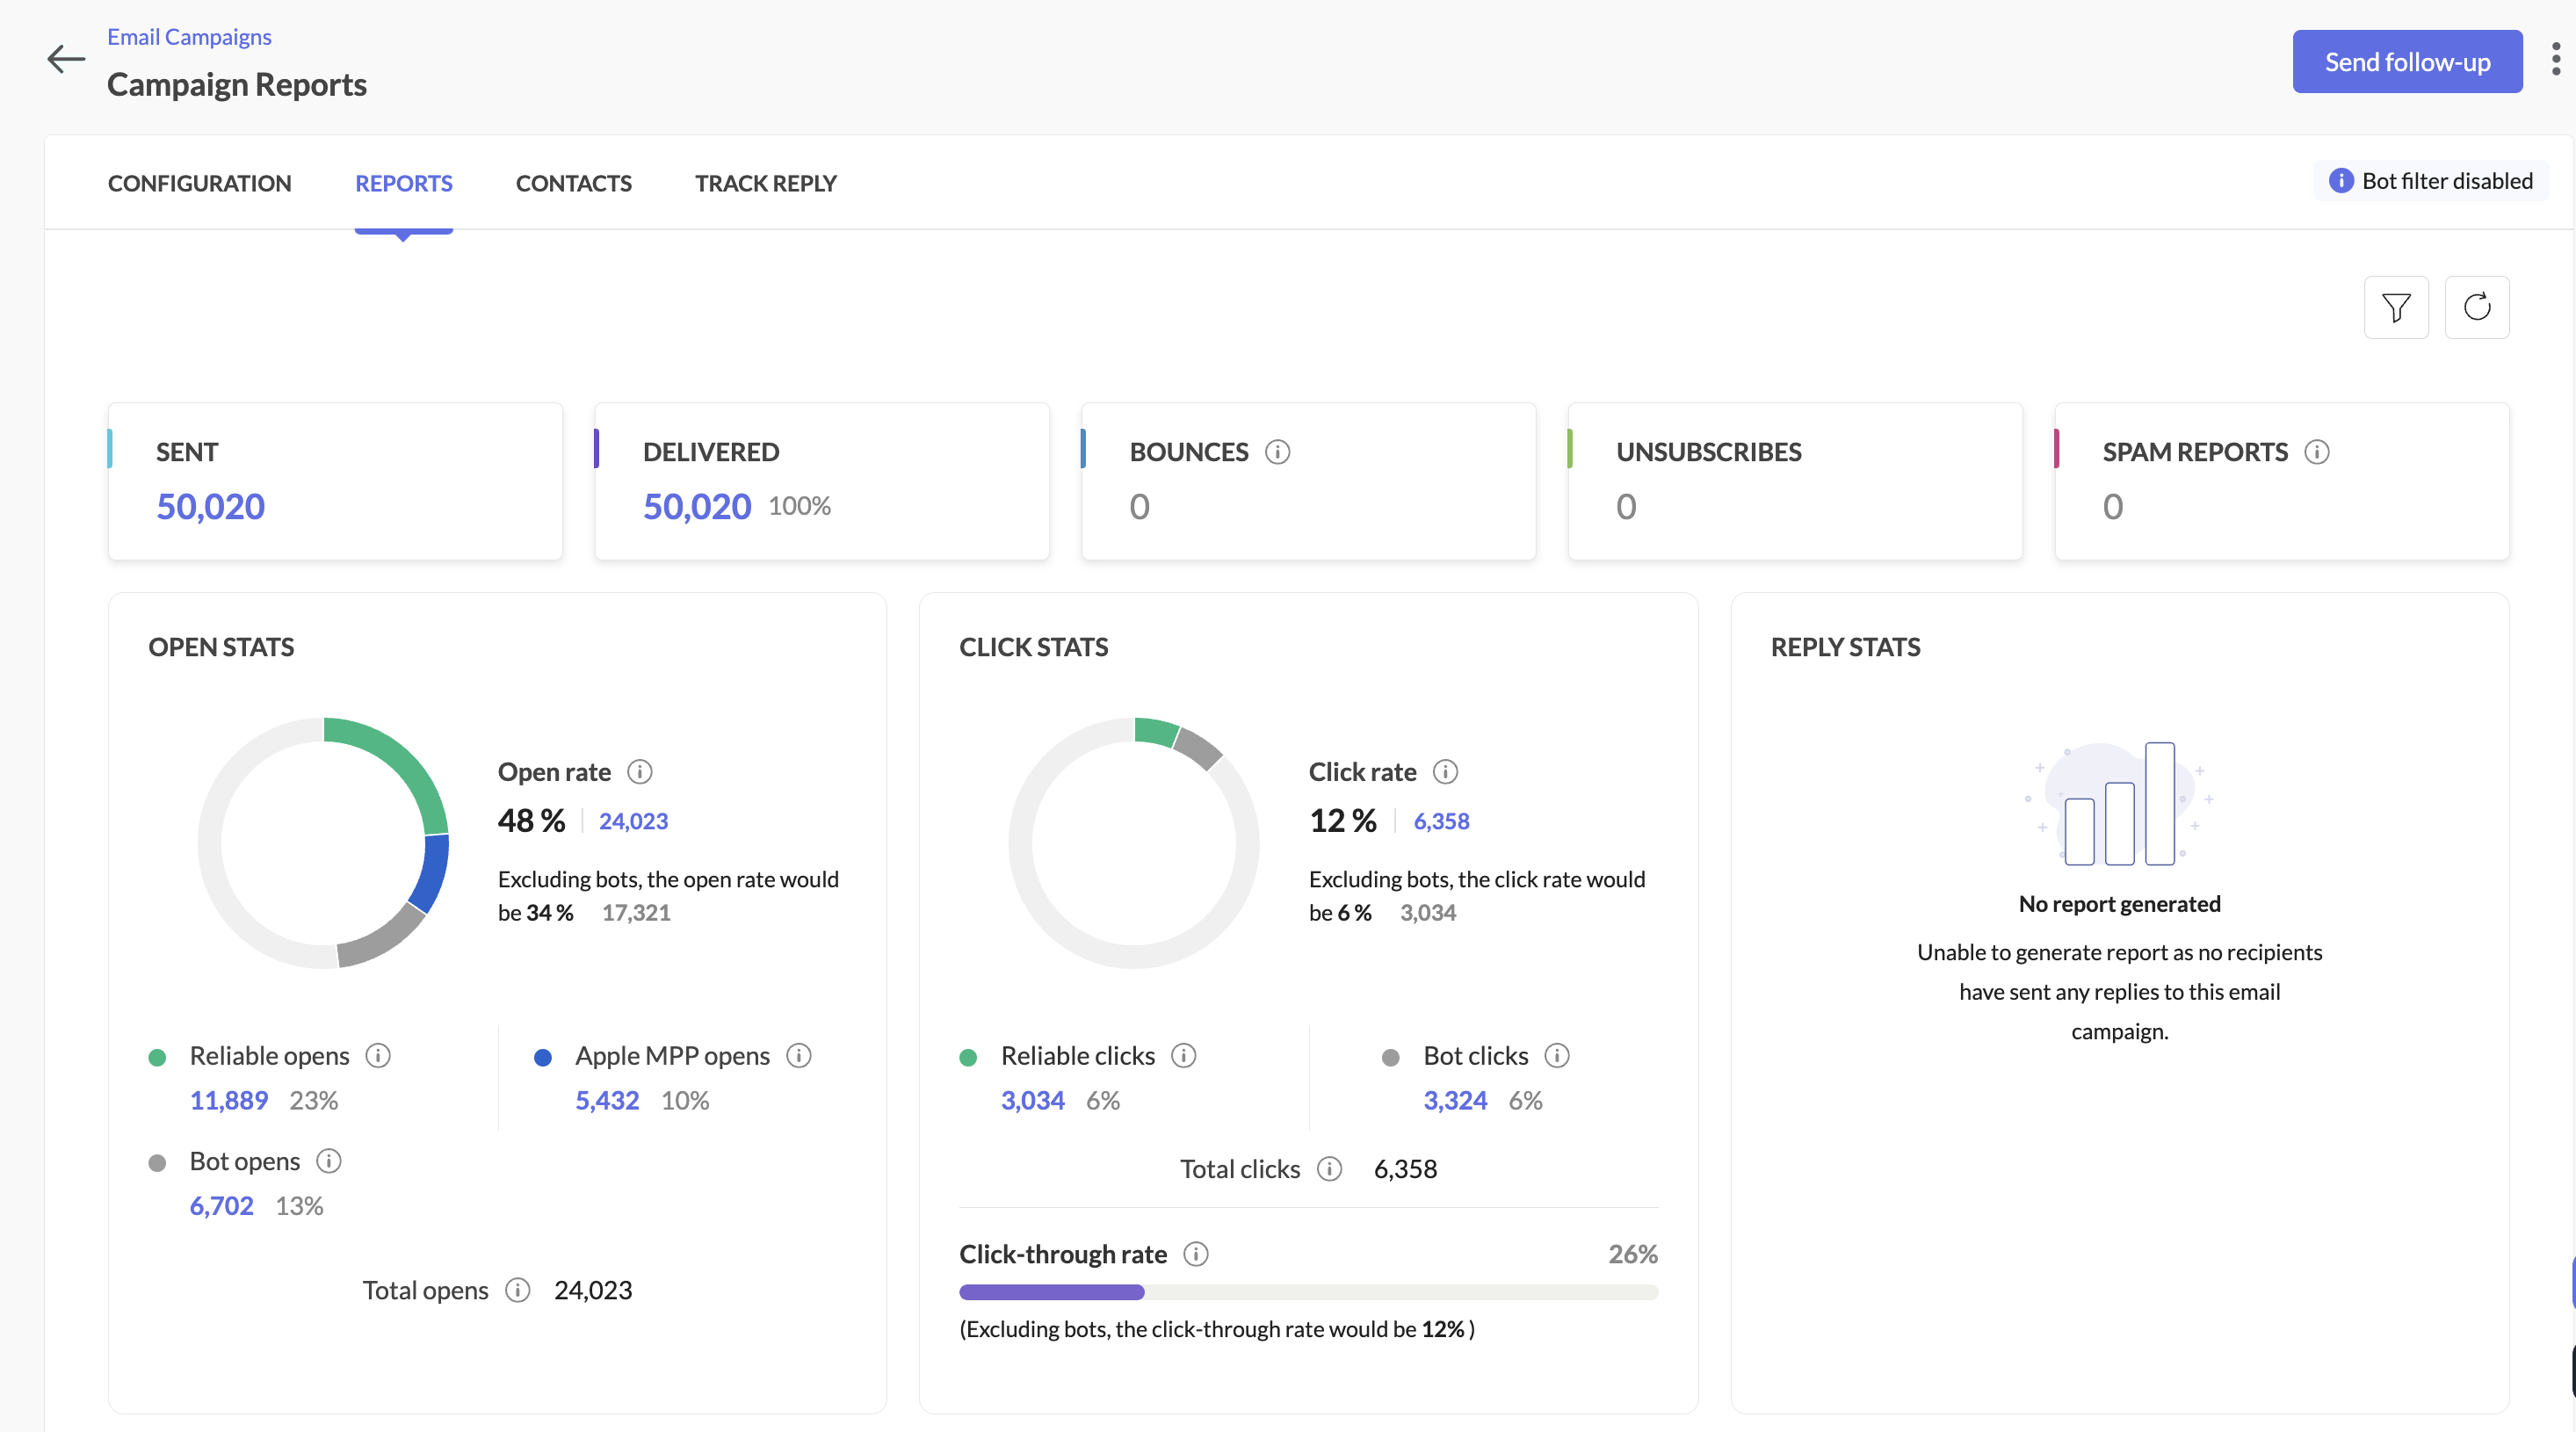Click info icon next to Open rate
2576x1432 pixels.
point(639,772)
